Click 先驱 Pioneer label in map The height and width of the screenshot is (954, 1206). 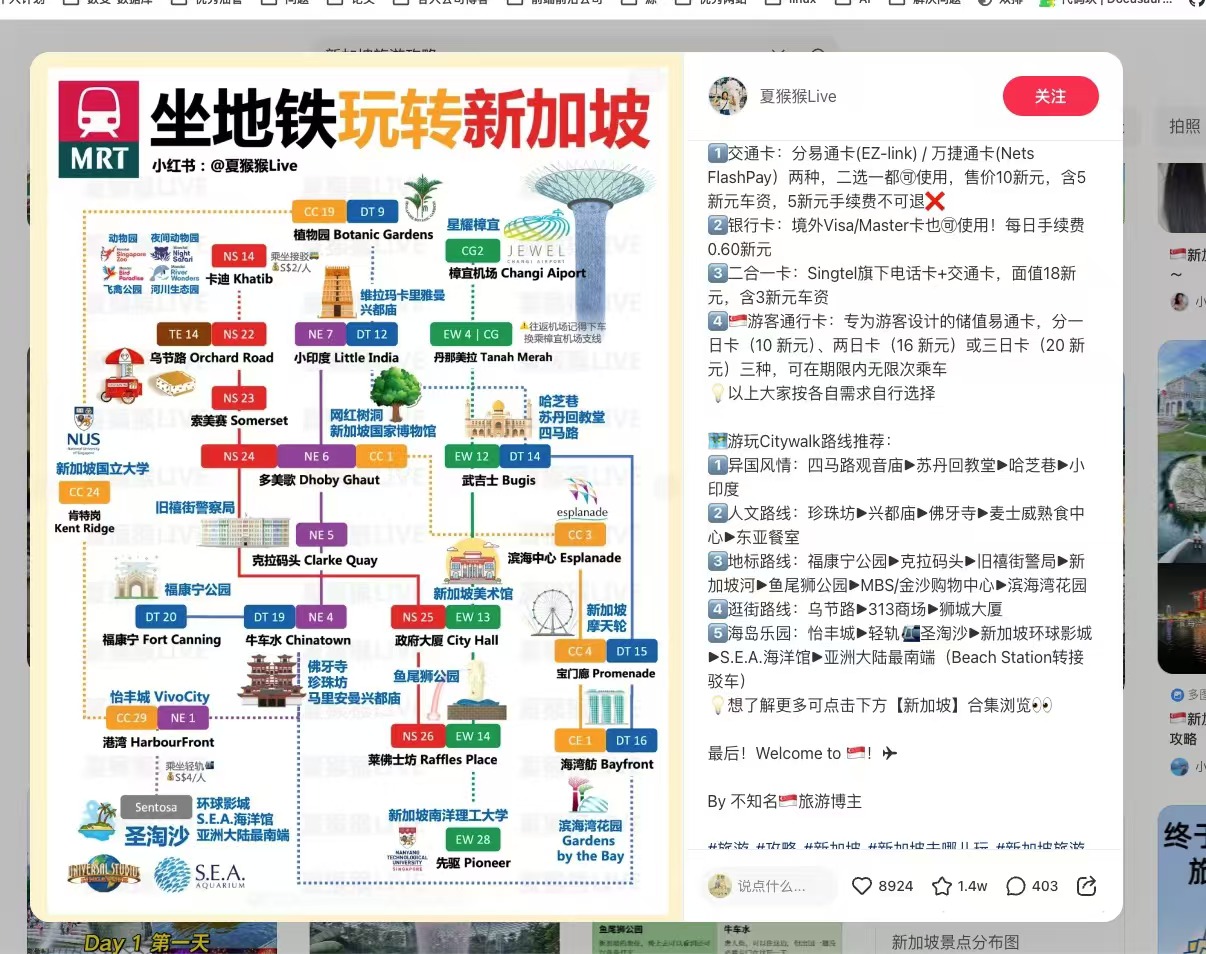point(473,863)
